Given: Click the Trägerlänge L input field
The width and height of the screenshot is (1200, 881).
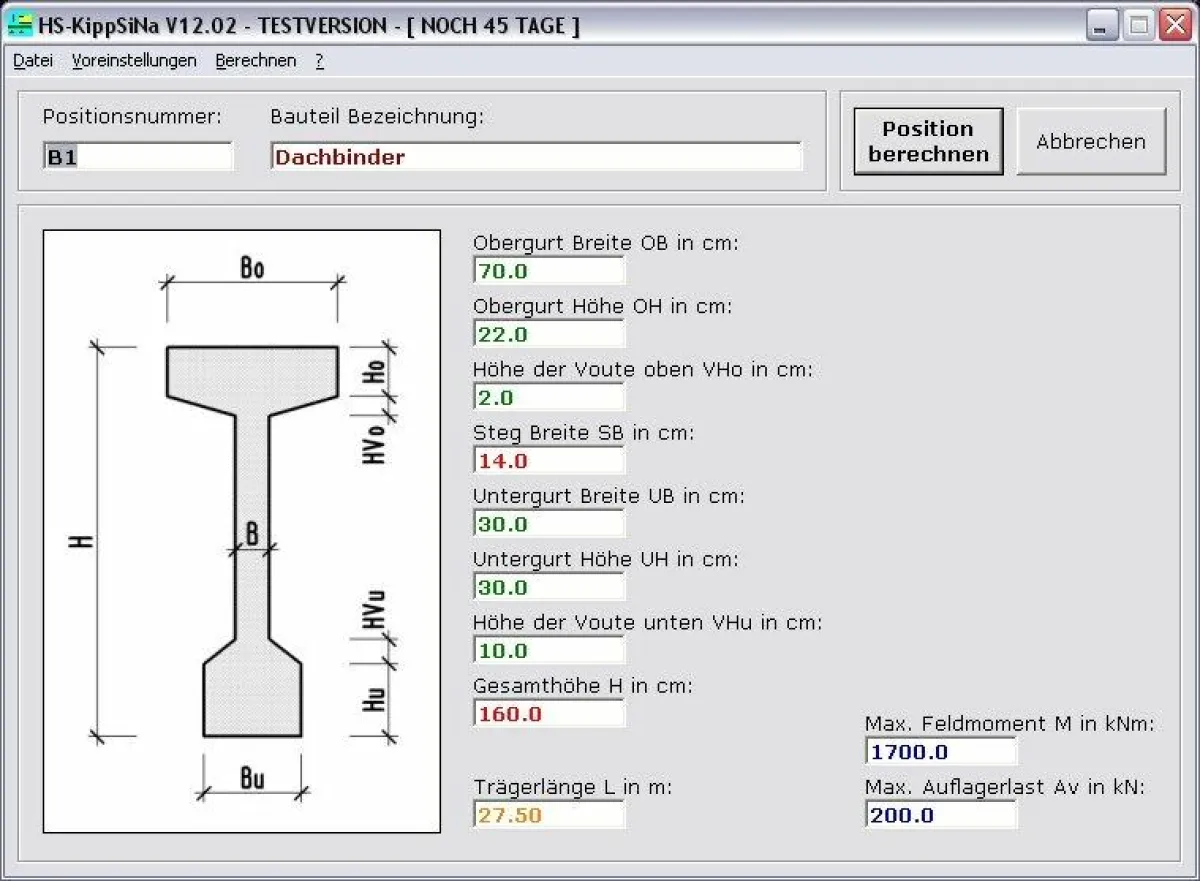Looking at the screenshot, I should pyautogui.click(x=549, y=815).
